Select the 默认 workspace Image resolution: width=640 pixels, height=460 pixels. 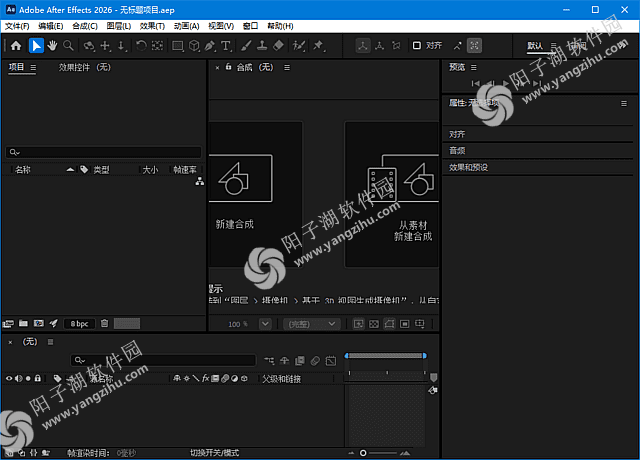(535, 45)
